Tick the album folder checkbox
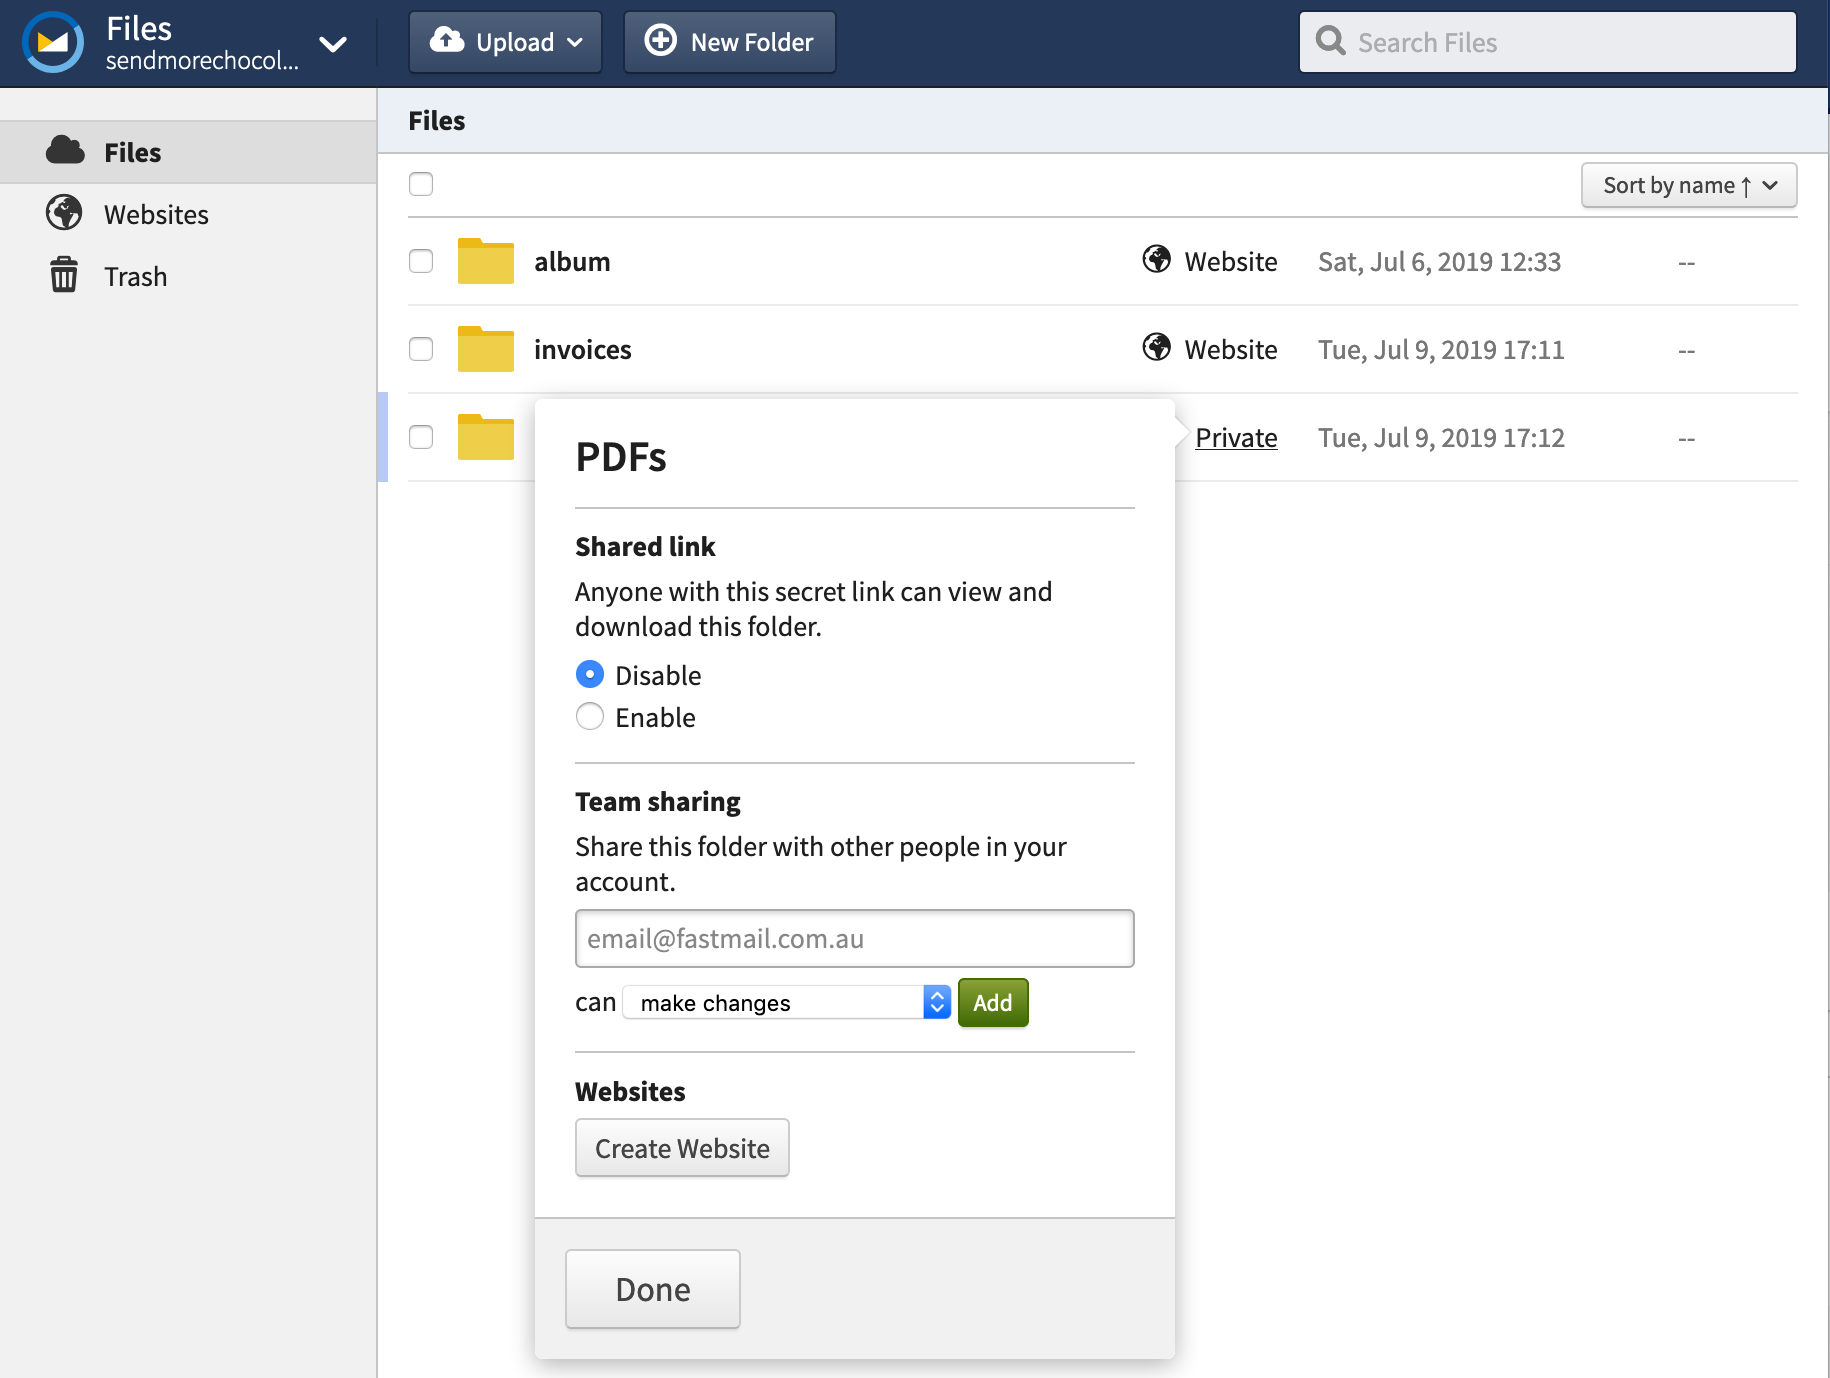The width and height of the screenshot is (1830, 1378). (x=421, y=261)
